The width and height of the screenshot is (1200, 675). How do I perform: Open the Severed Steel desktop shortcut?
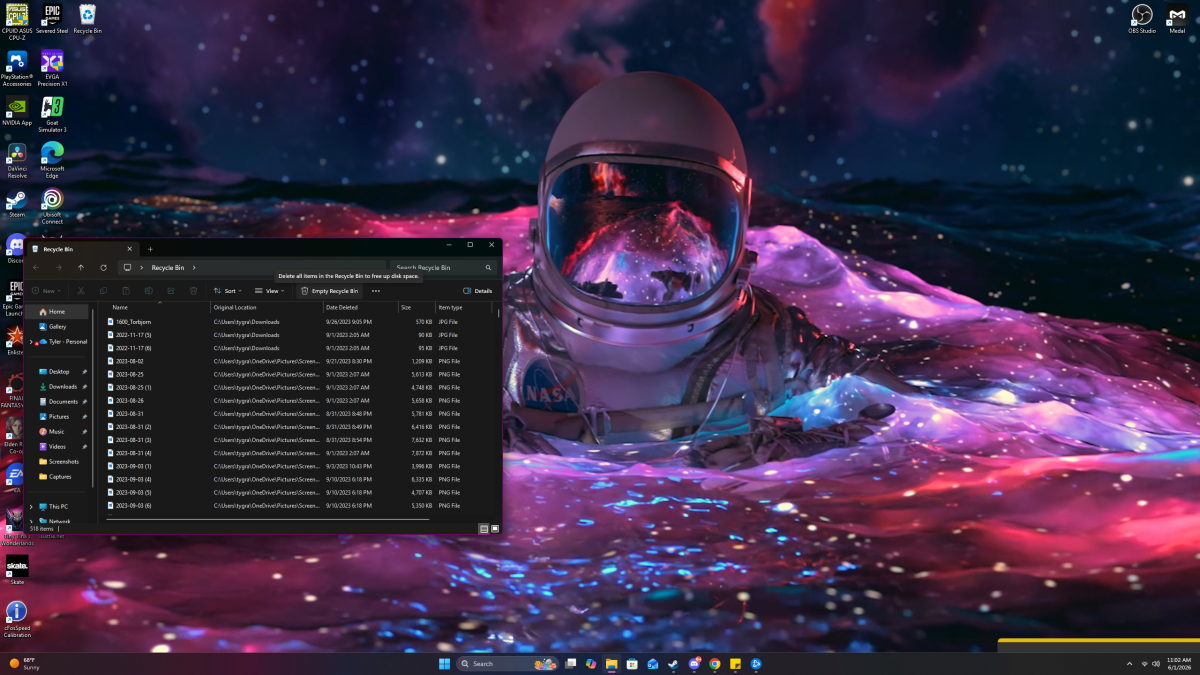tap(52, 20)
